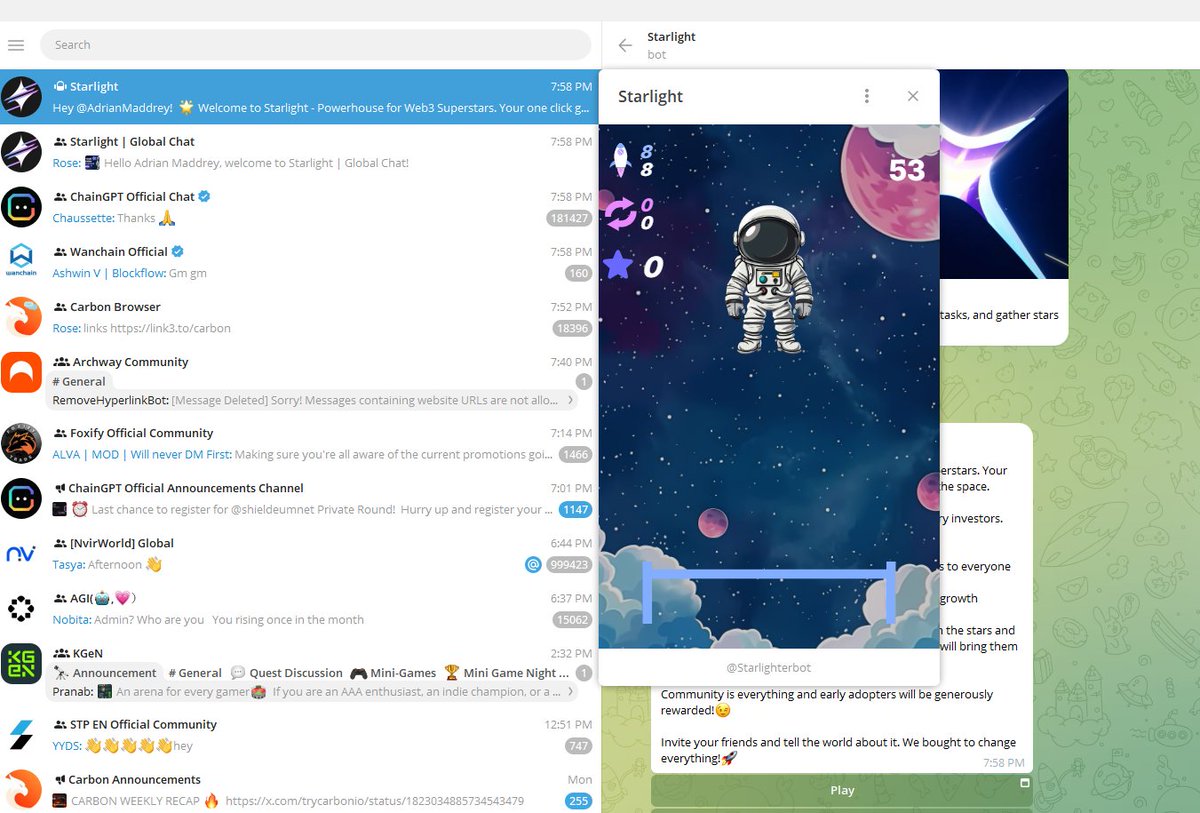The height and width of the screenshot is (813, 1200).
Task: Click the Starlight title in chat header
Action: [x=671, y=37]
